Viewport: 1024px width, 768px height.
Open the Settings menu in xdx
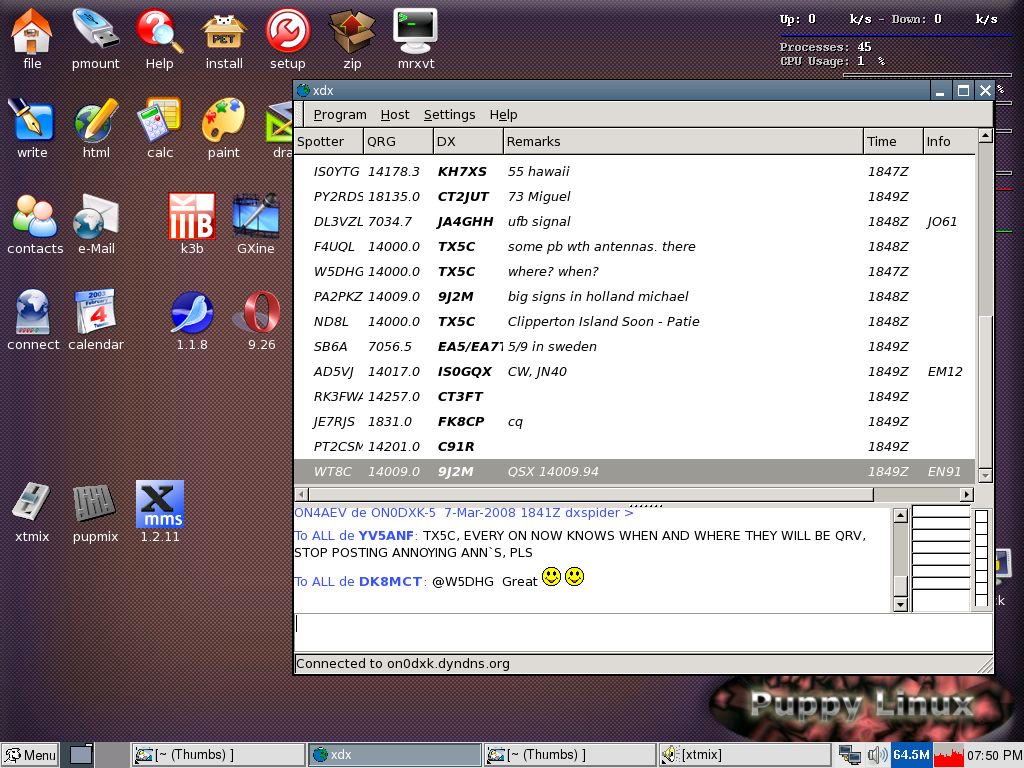click(x=449, y=115)
